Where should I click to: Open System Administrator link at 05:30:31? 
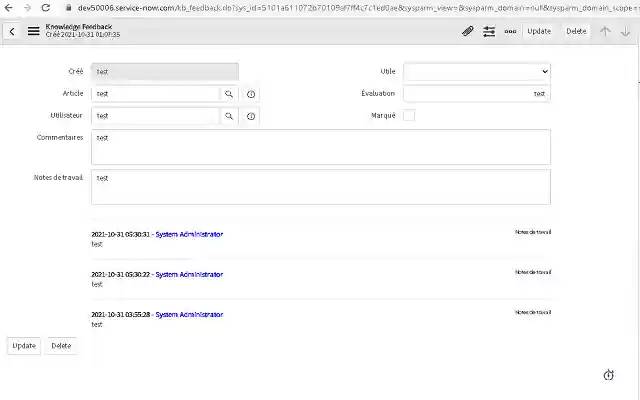click(189, 234)
